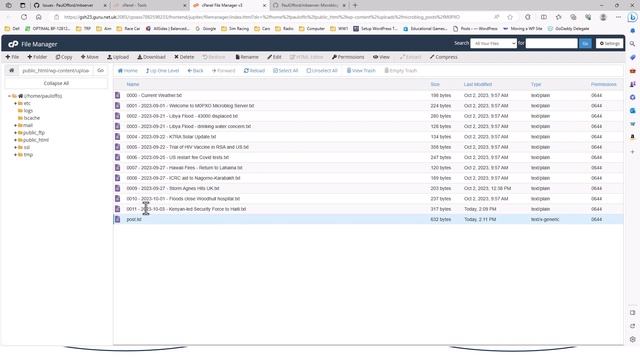
Task: Click the Move toolbar button
Action: pyautogui.click(x=89, y=57)
